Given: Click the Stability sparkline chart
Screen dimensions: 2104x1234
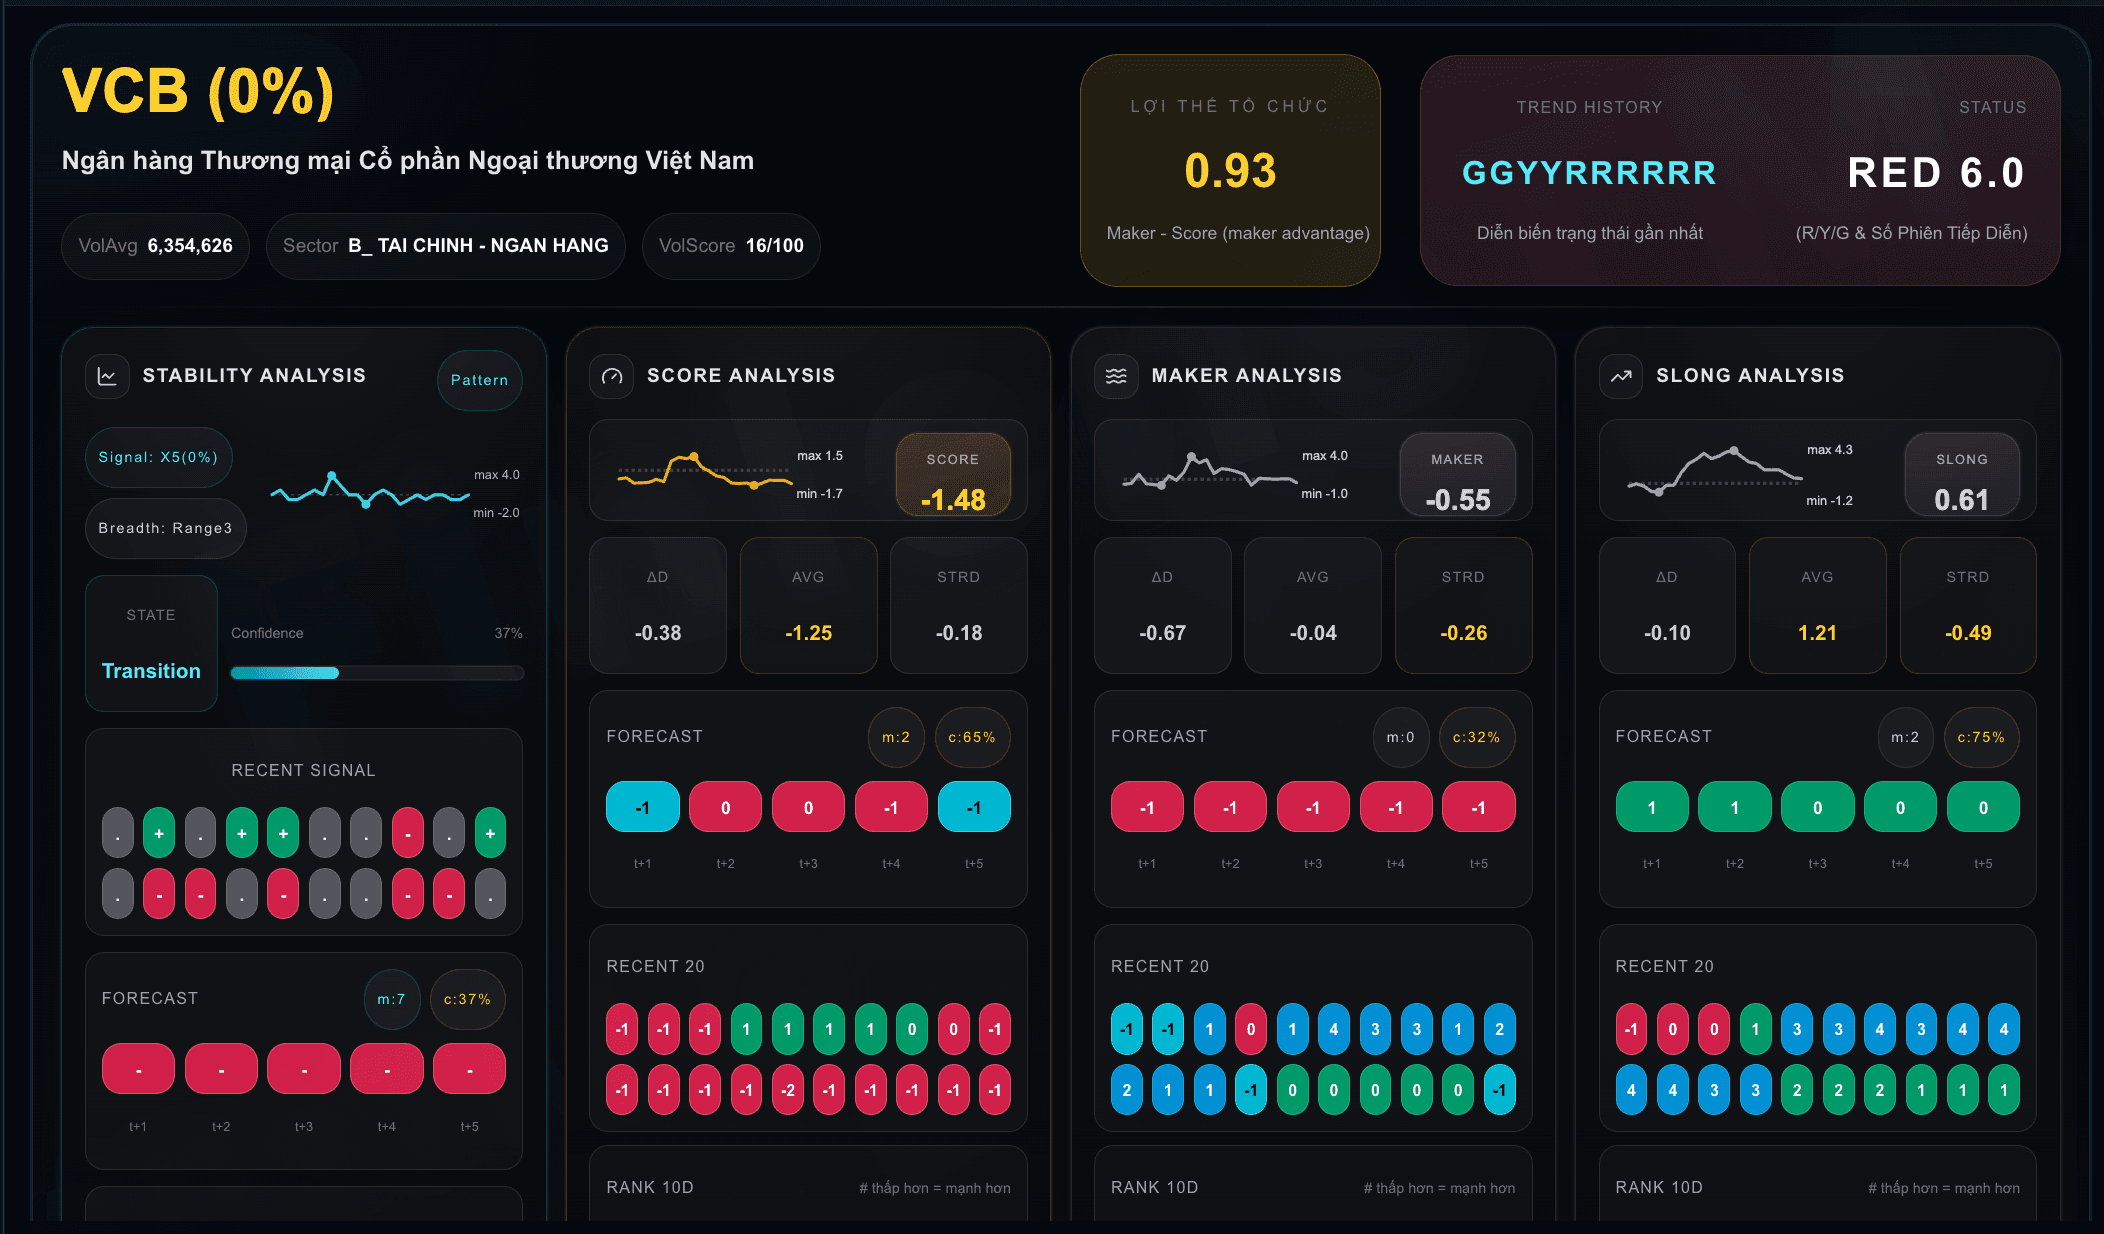Looking at the screenshot, I should click(x=370, y=490).
